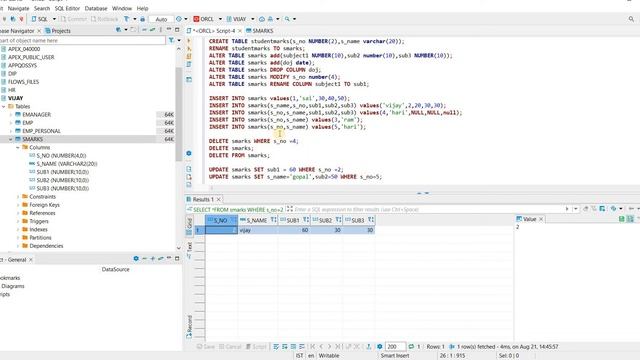Select the SUB2 column in tree
The height and width of the screenshot is (360, 640).
pos(59,180)
